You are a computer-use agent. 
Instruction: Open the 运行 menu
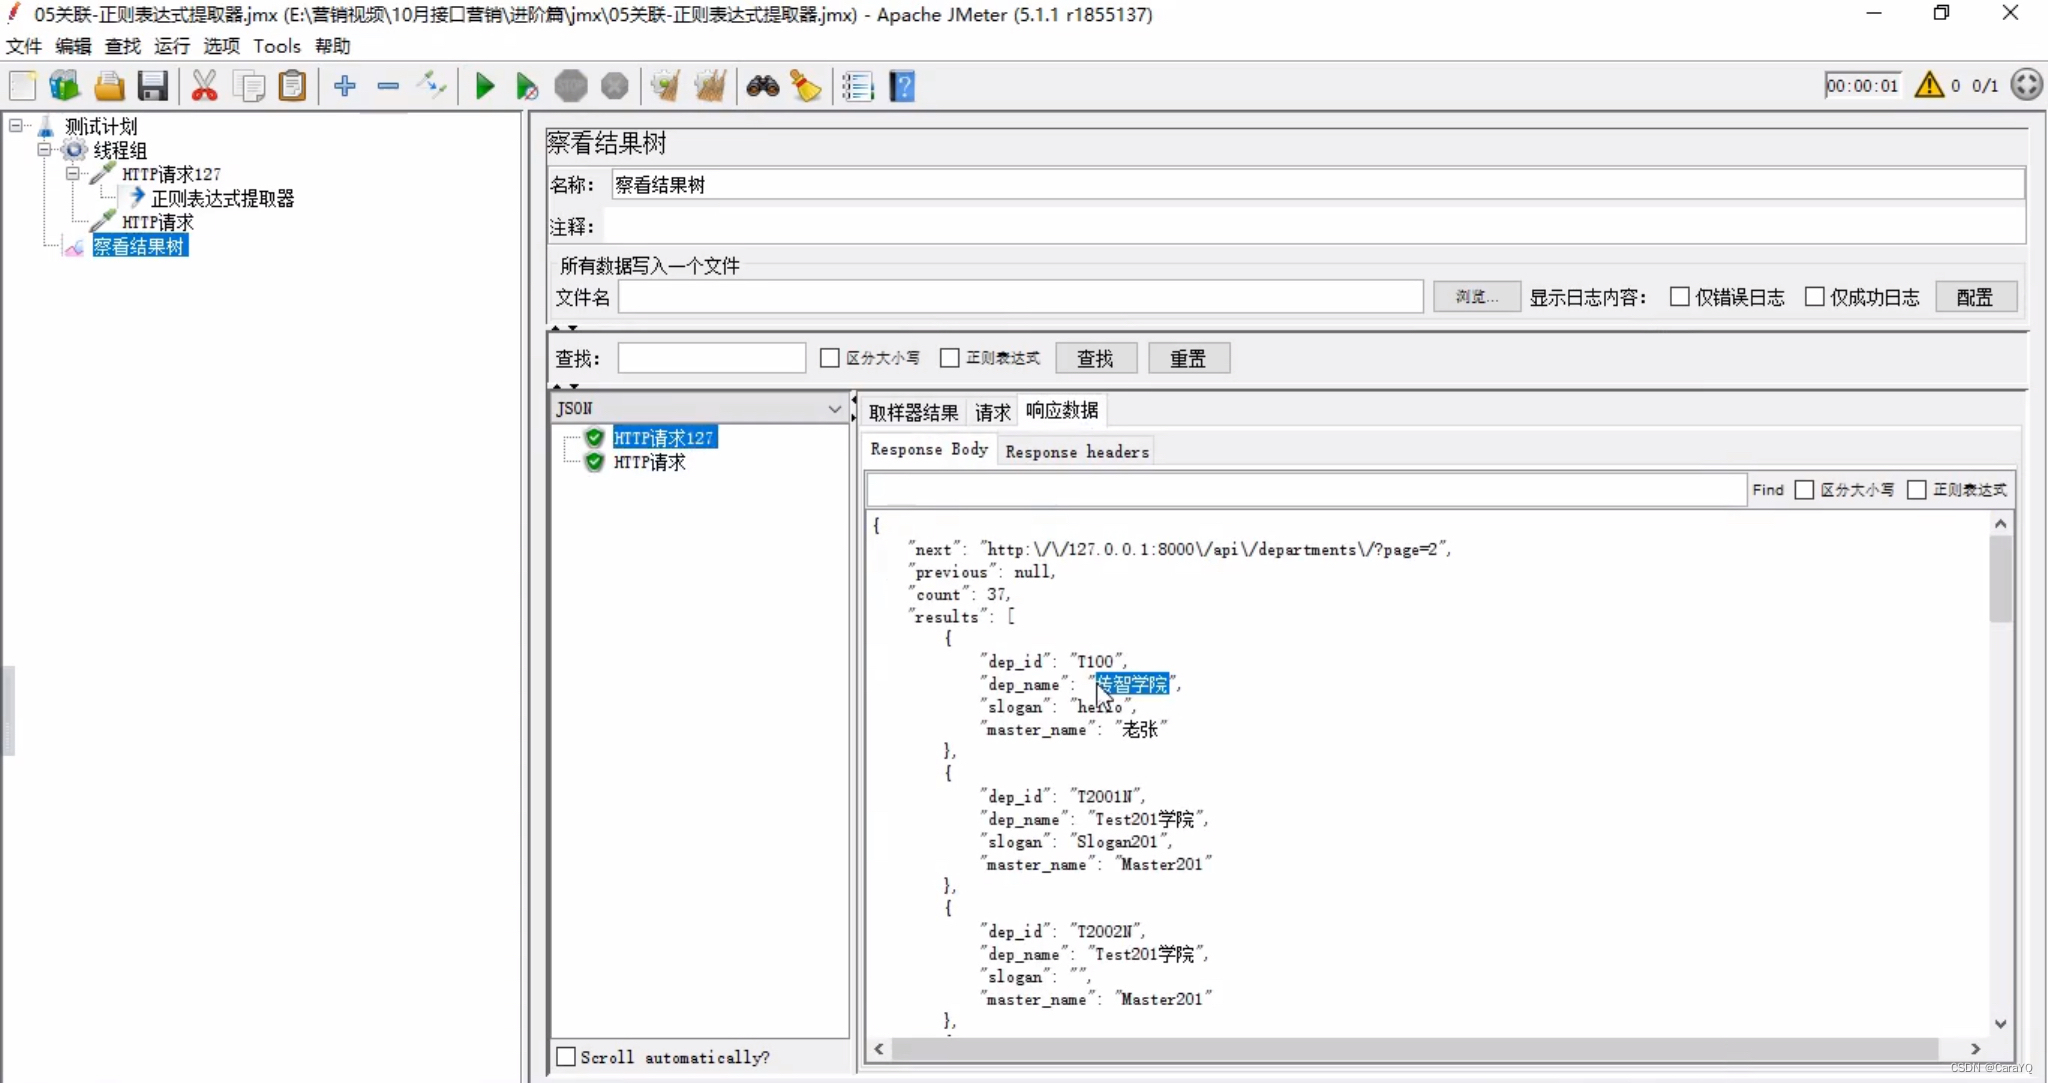tap(172, 46)
